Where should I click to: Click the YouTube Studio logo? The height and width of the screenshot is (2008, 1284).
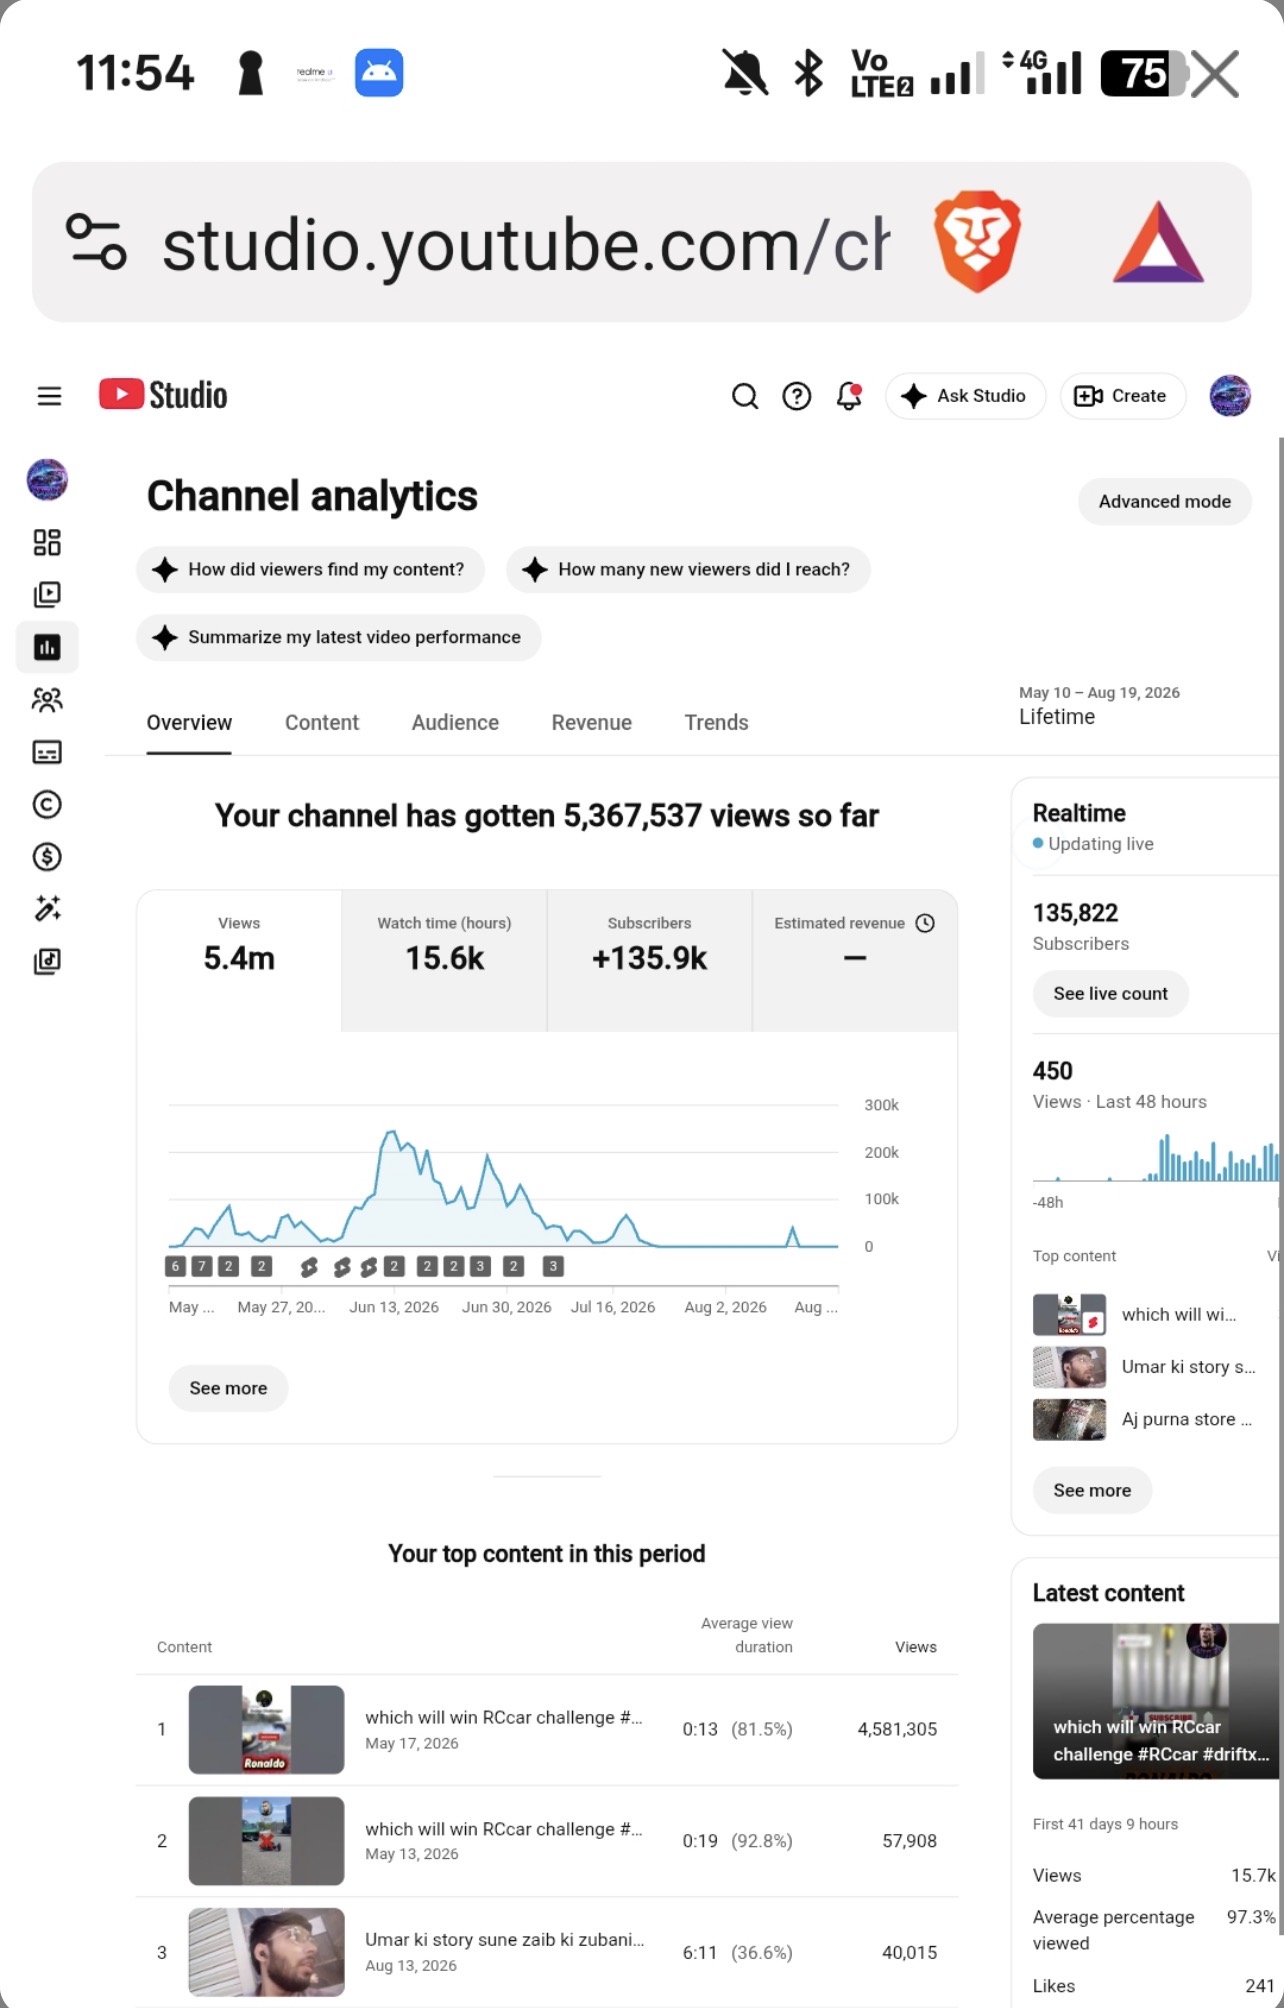point(163,395)
